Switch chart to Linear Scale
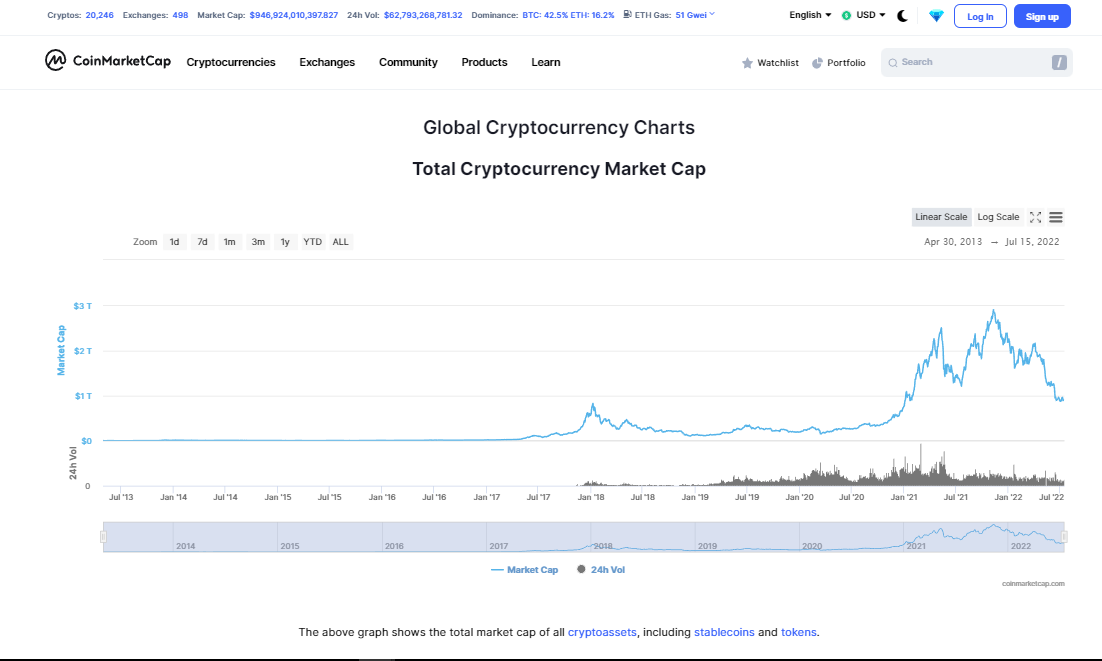Viewport: 1102px width, 661px height. point(941,217)
